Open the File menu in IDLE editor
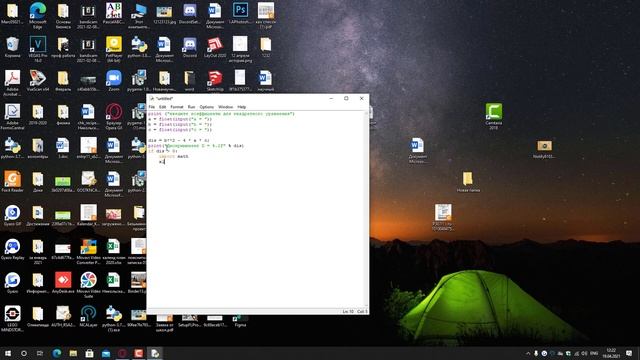This screenshot has width=640, height=360. [x=152, y=107]
